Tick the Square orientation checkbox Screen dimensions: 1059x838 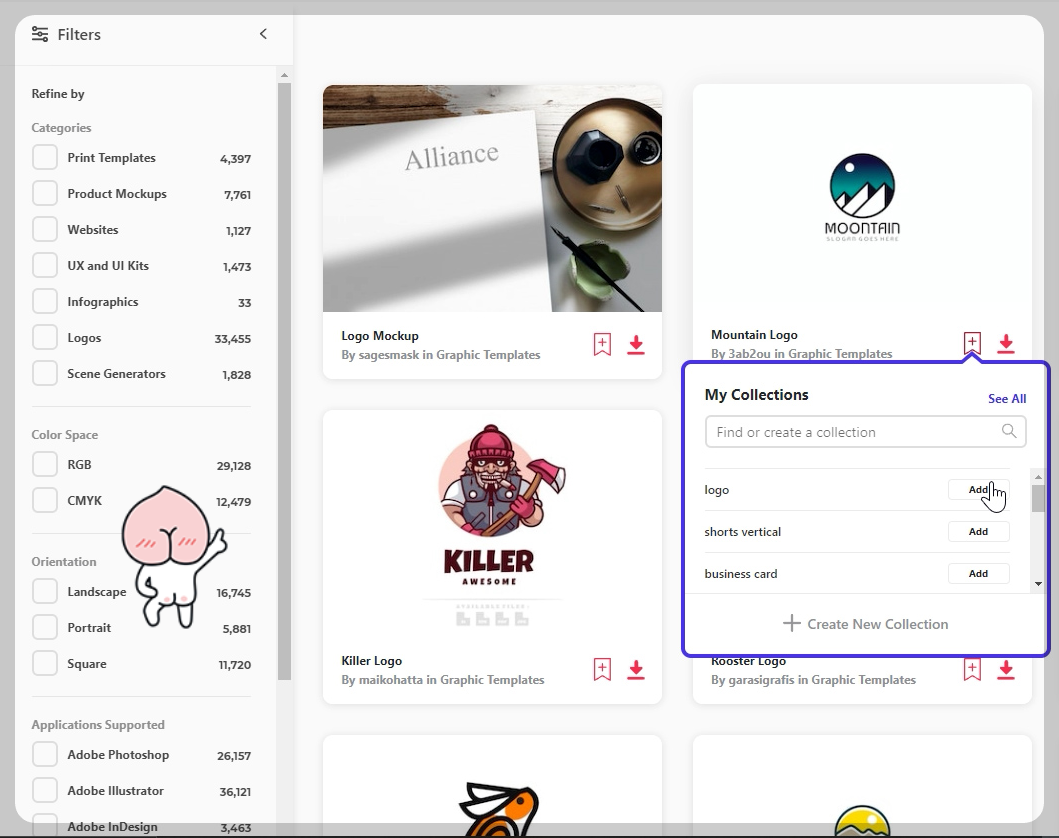45,663
